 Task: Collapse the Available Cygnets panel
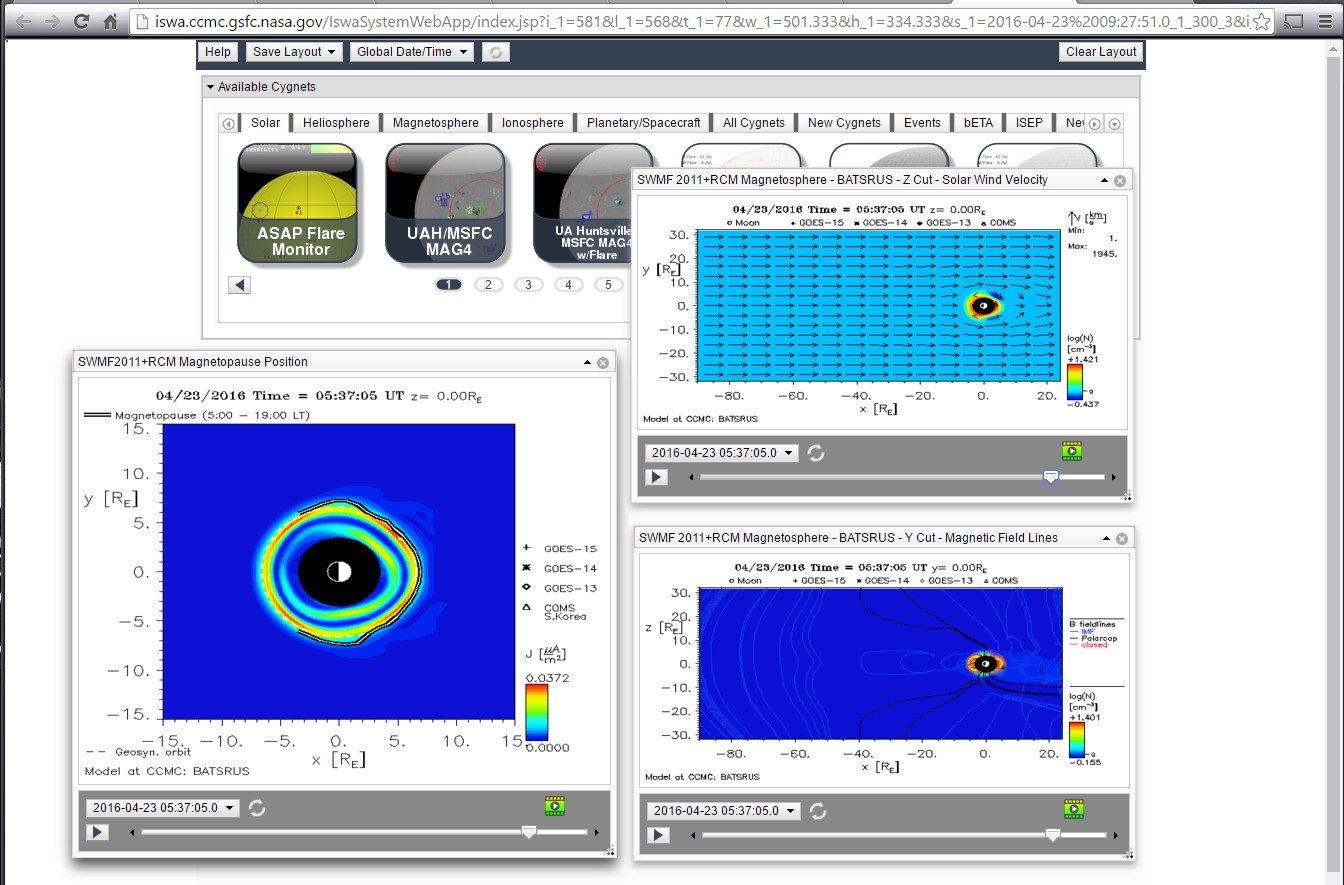(211, 87)
